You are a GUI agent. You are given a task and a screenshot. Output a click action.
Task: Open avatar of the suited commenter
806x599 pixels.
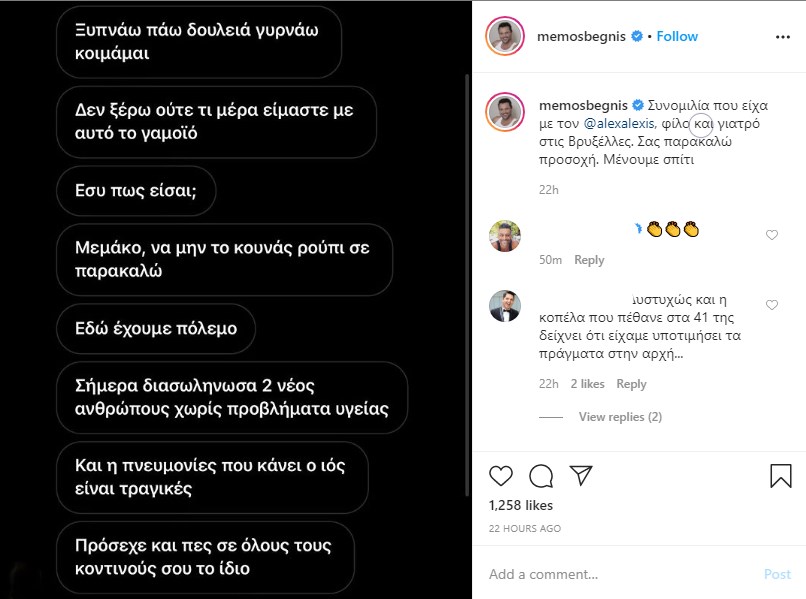tap(504, 306)
